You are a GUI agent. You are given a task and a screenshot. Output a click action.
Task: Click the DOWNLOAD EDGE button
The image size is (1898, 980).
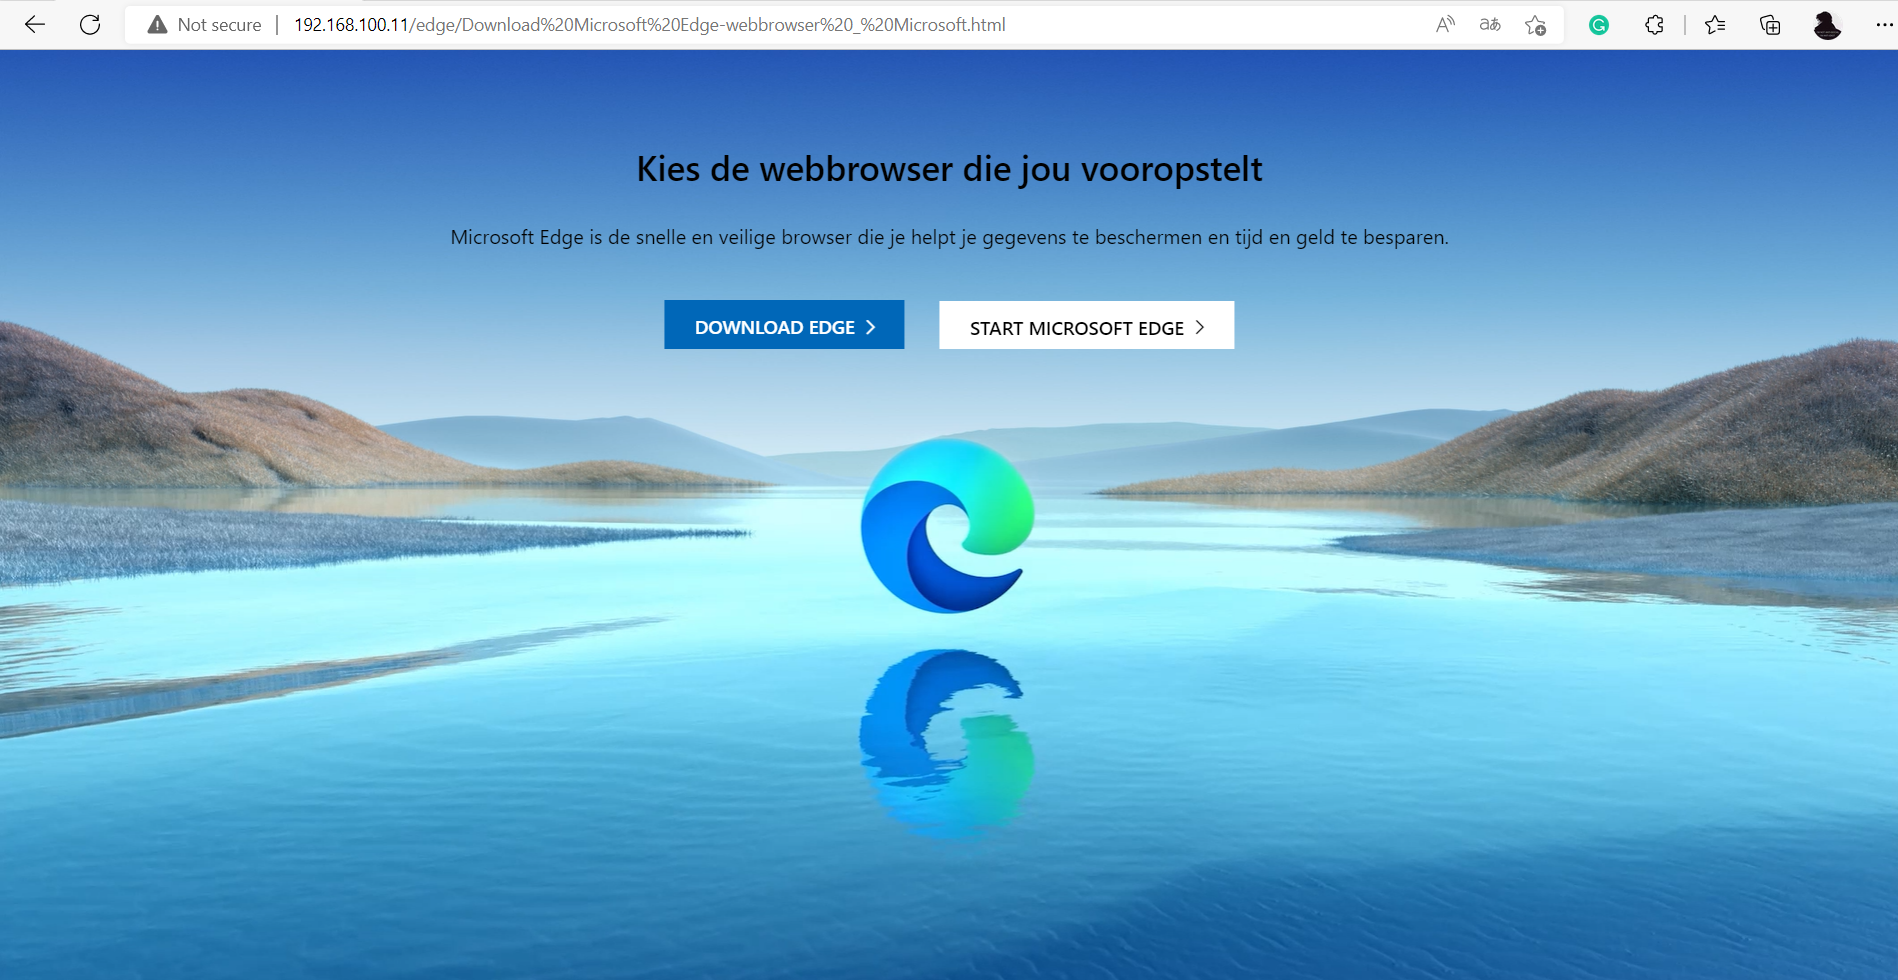click(784, 325)
